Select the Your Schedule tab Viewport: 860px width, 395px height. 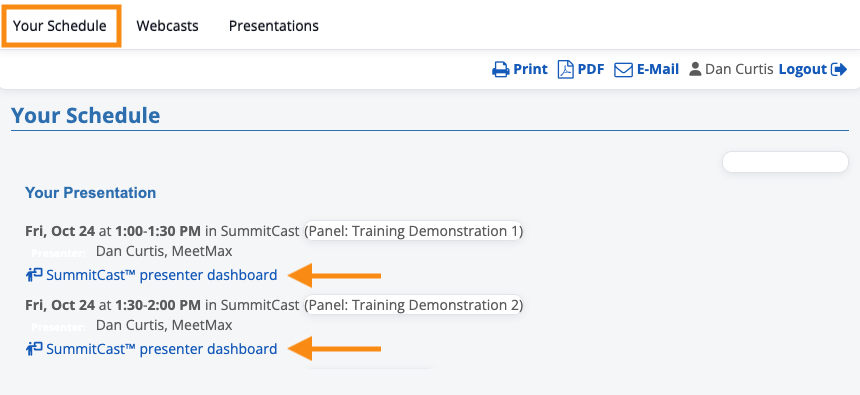(x=60, y=26)
